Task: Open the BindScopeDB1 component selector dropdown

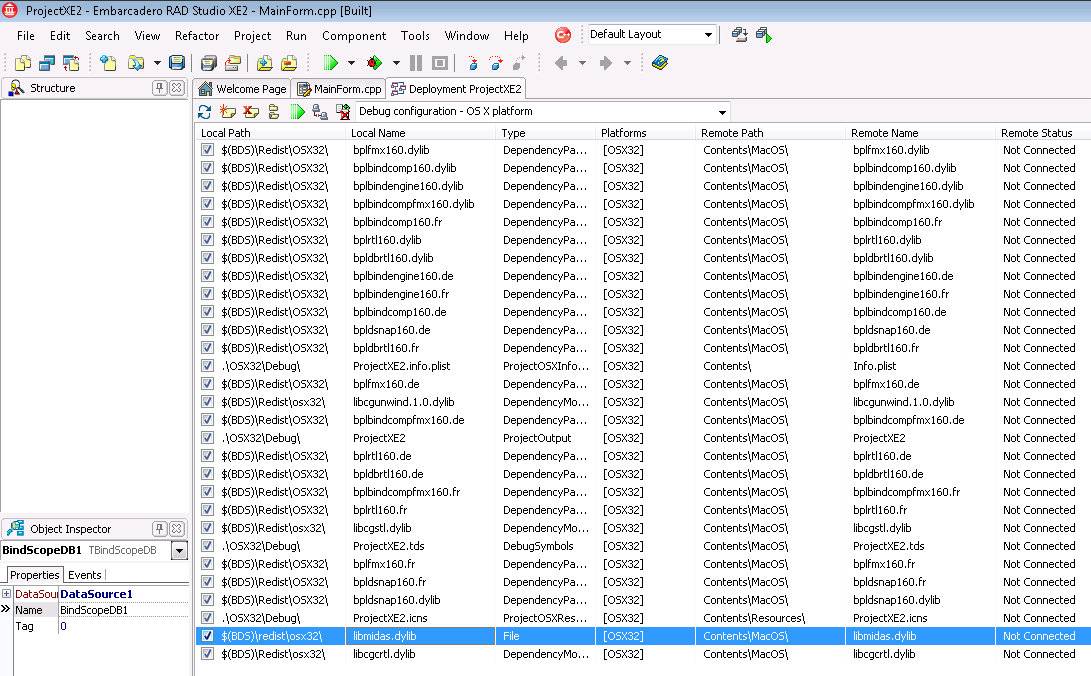Action: (x=180, y=551)
